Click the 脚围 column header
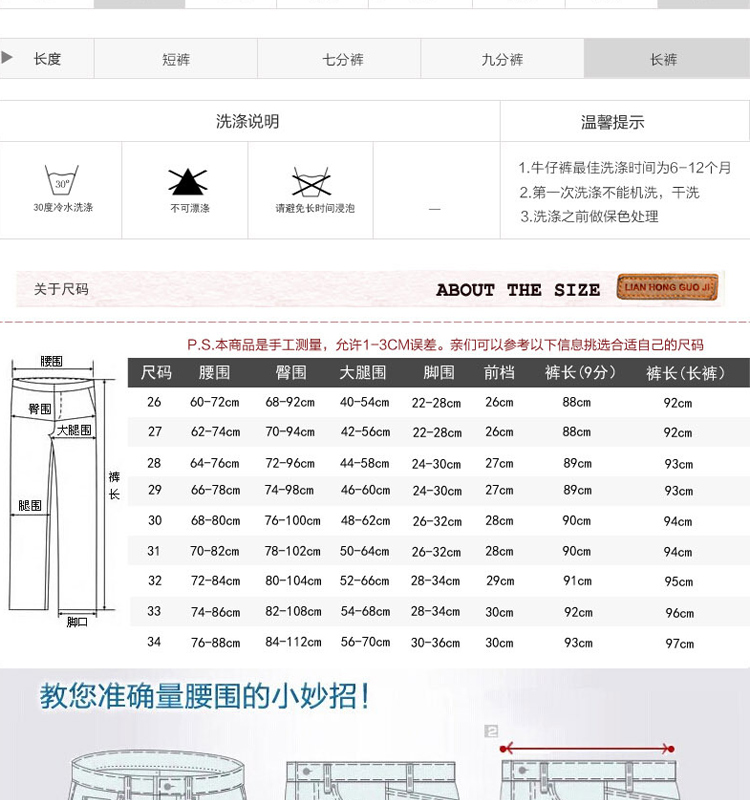750x800 pixels. (439, 372)
